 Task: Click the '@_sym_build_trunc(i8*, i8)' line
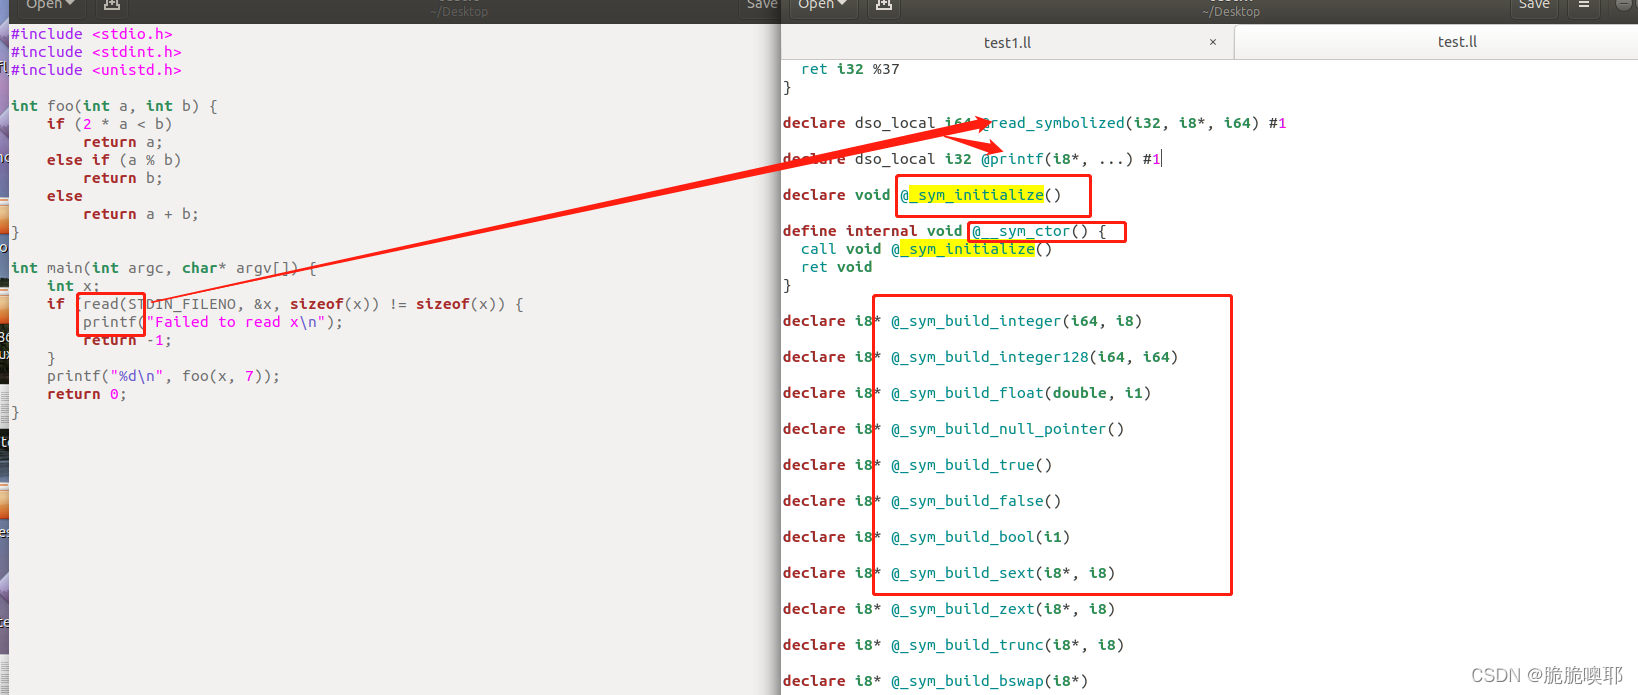click(x=953, y=645)
